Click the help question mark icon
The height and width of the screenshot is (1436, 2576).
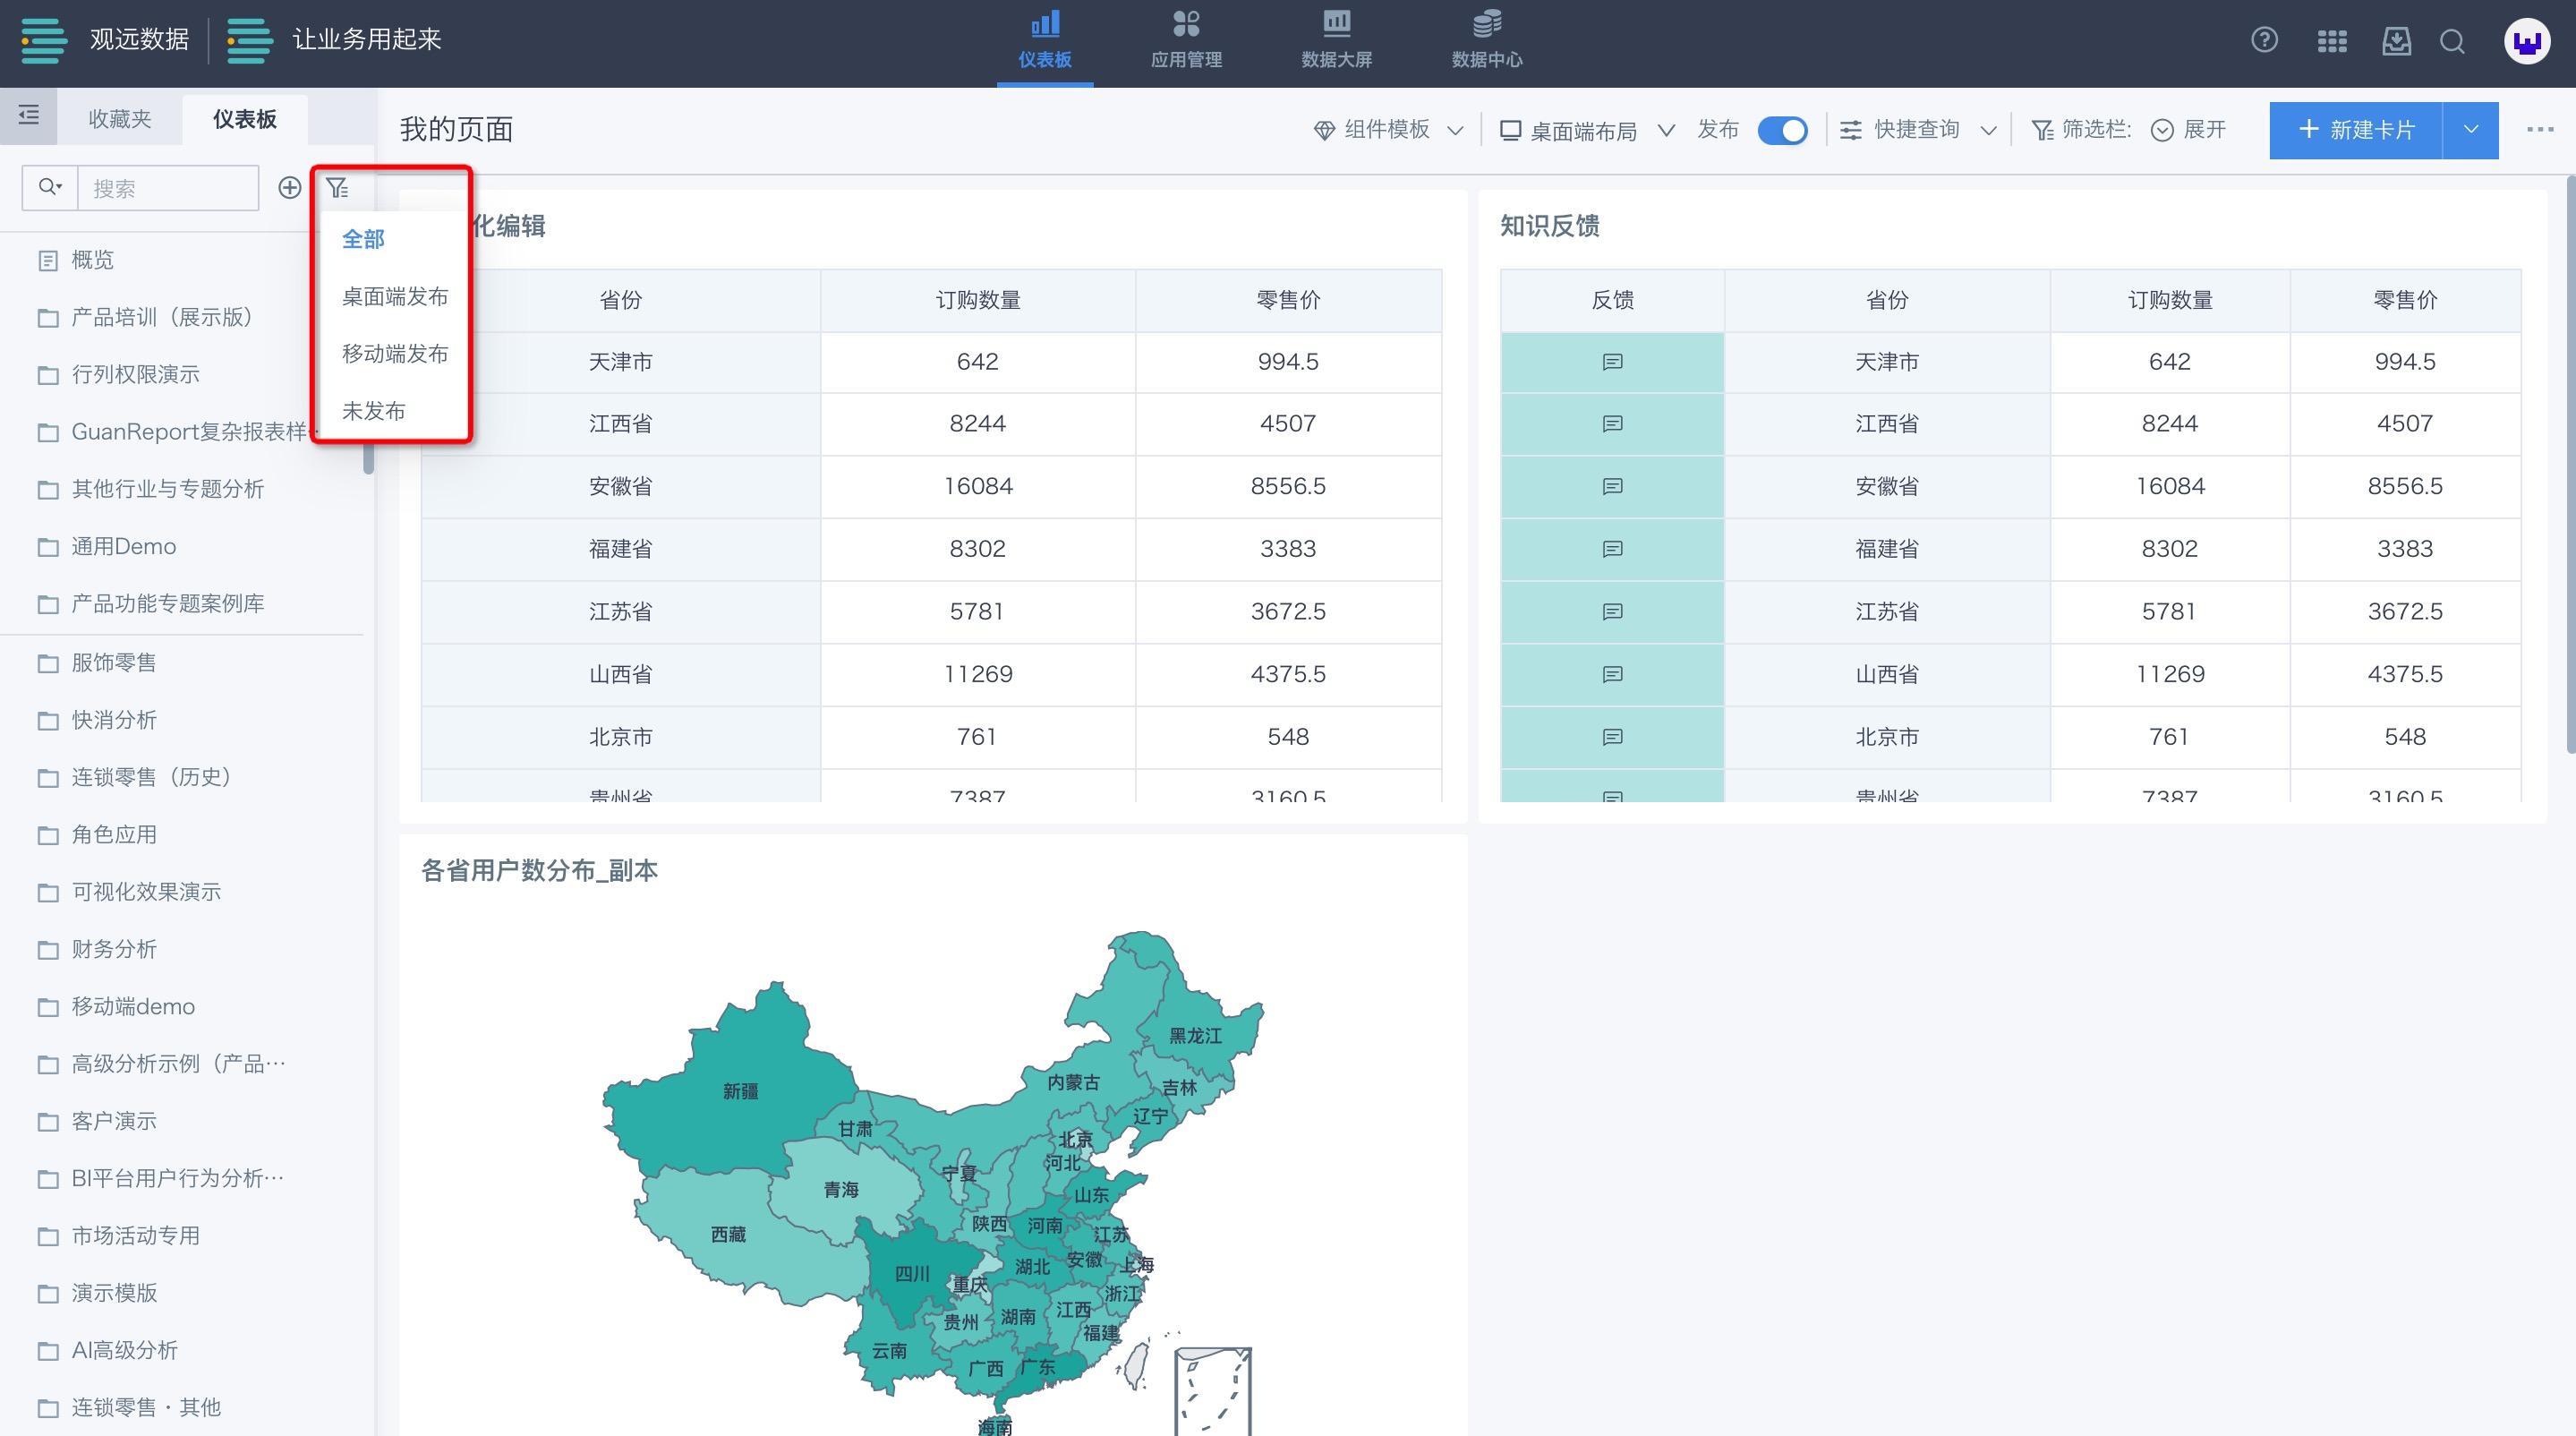click(x=2264, y=40)
